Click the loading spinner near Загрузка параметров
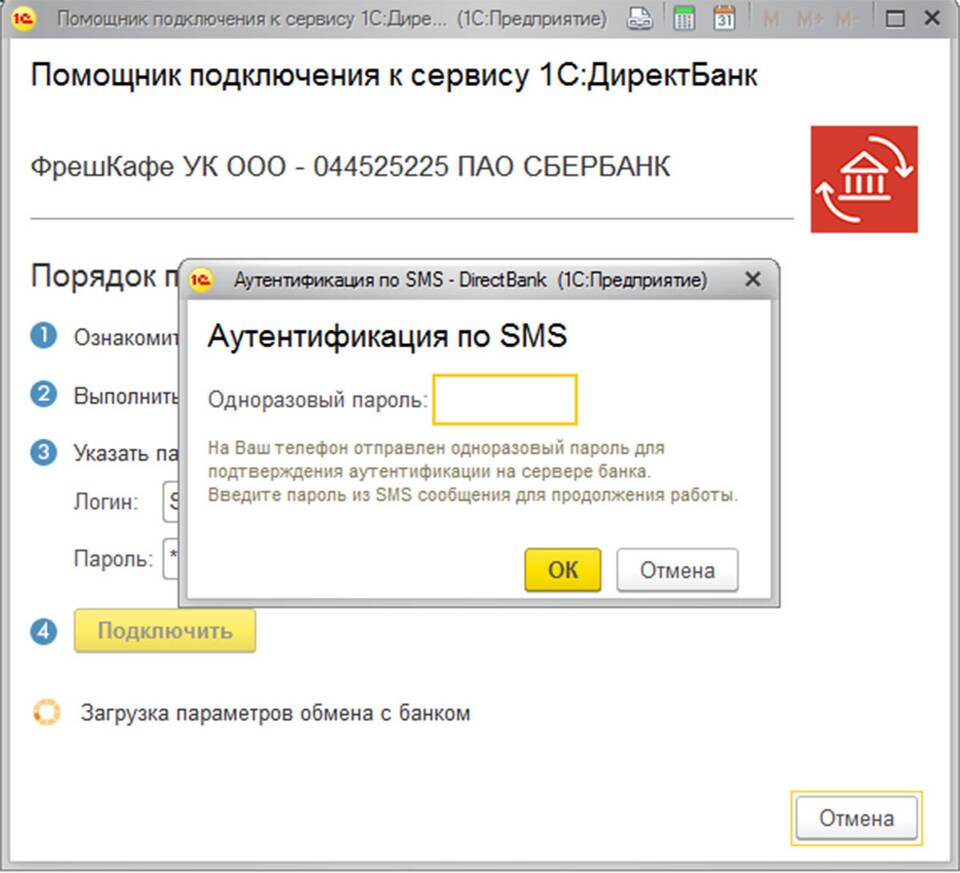 pyautogui.click(x=46, y=713)
